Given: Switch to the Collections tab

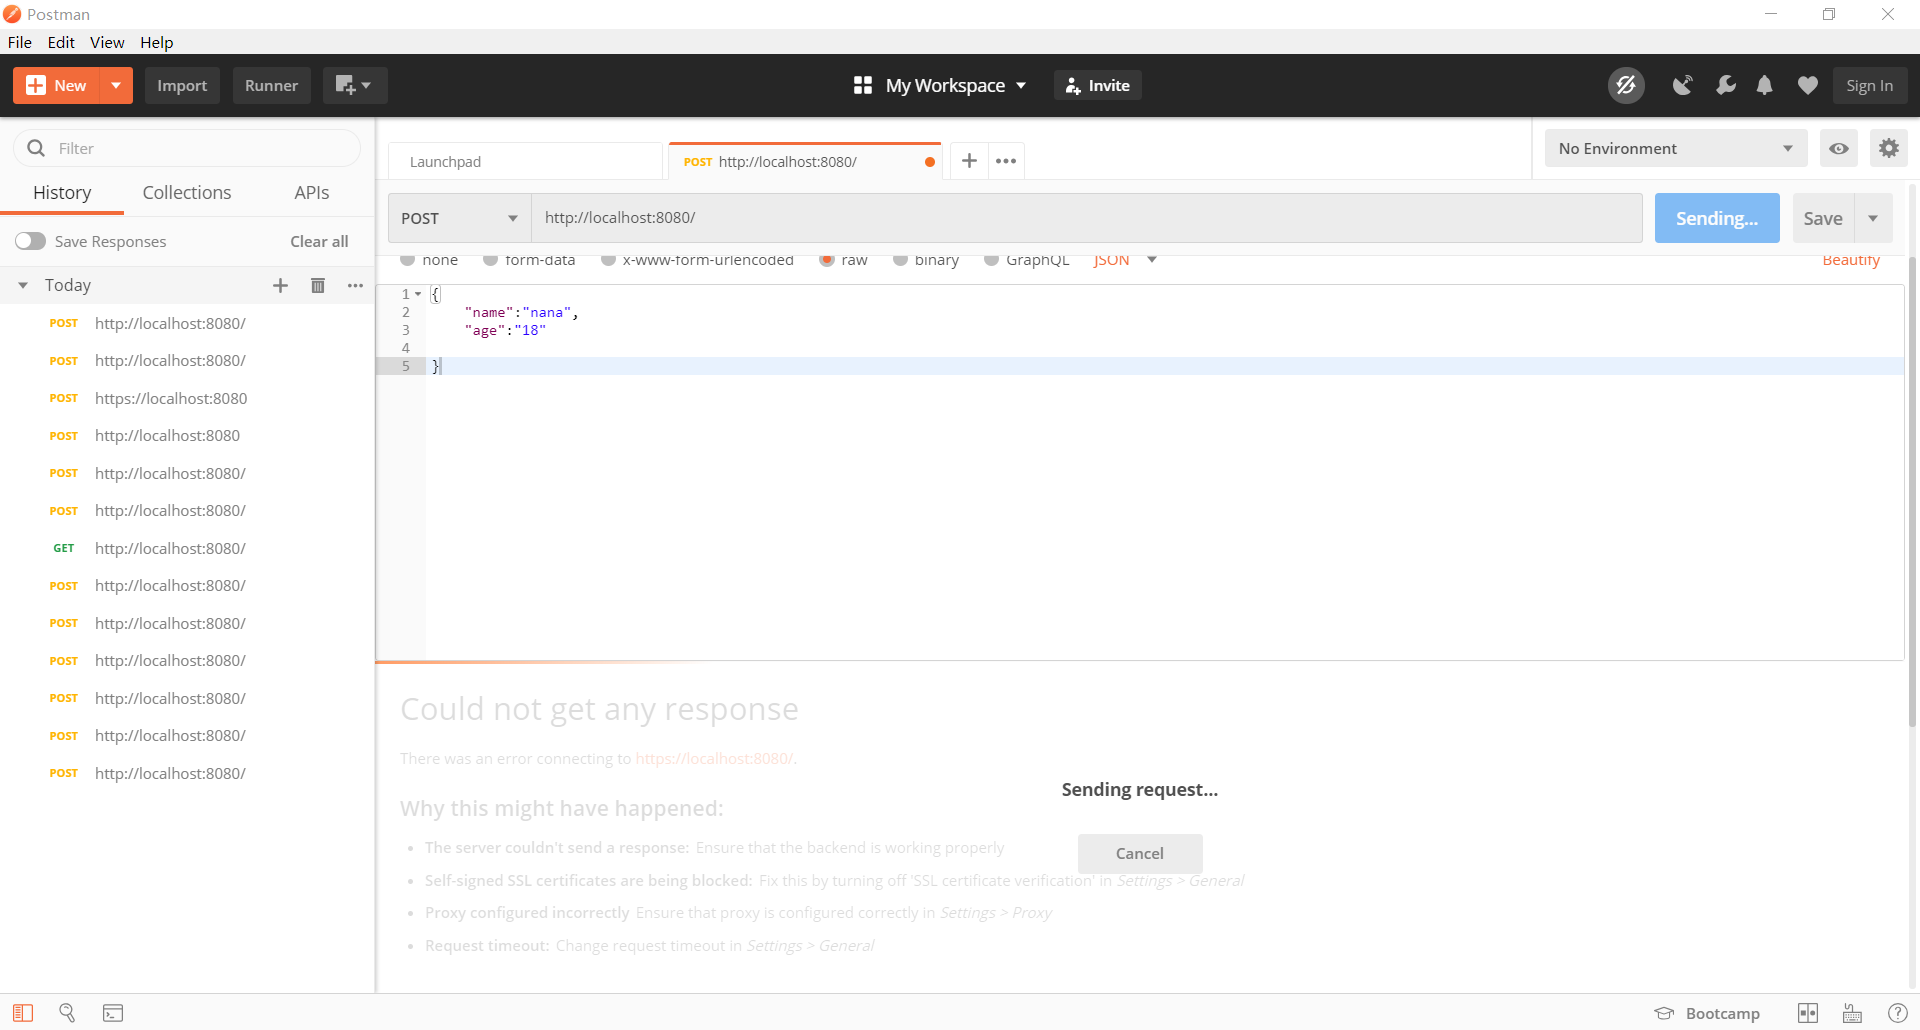Looking at the screenshot, I should point(187,192).
